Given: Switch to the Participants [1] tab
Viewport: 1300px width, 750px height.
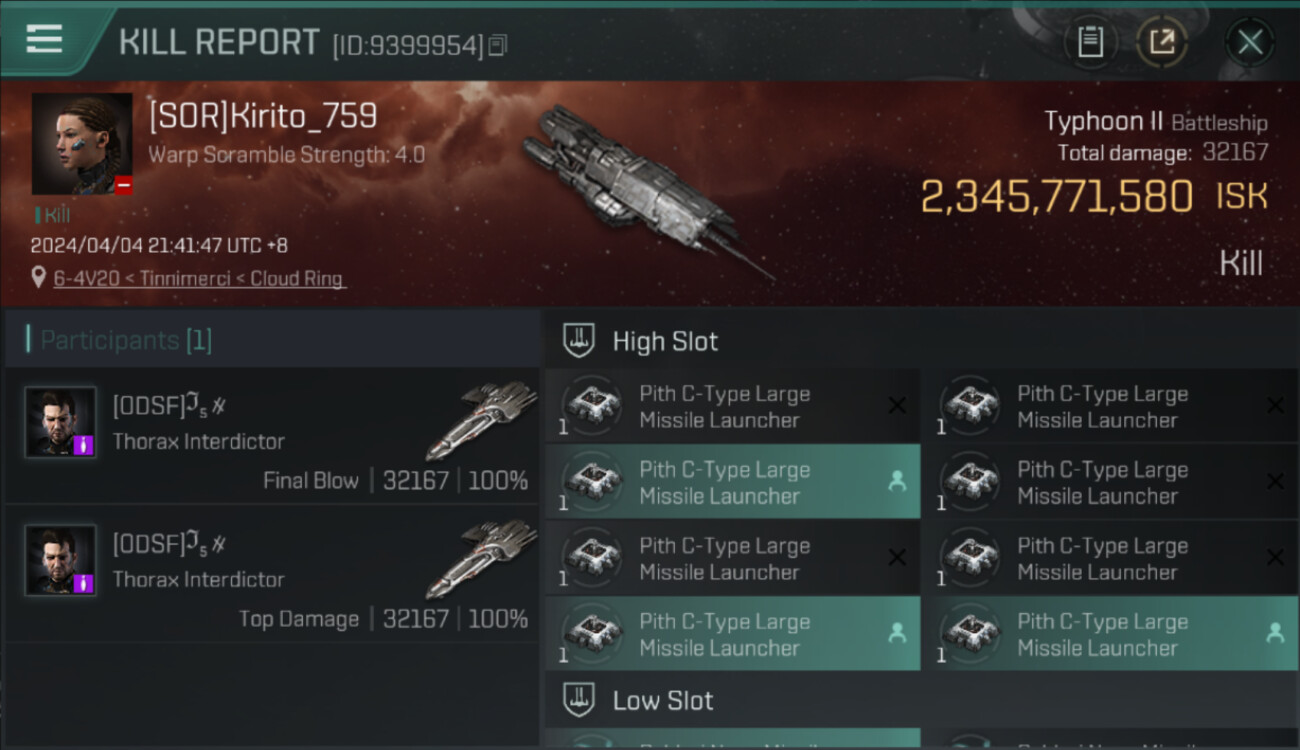Looking at the screenshot, I should pyautogui.click(x=126, y=340).
